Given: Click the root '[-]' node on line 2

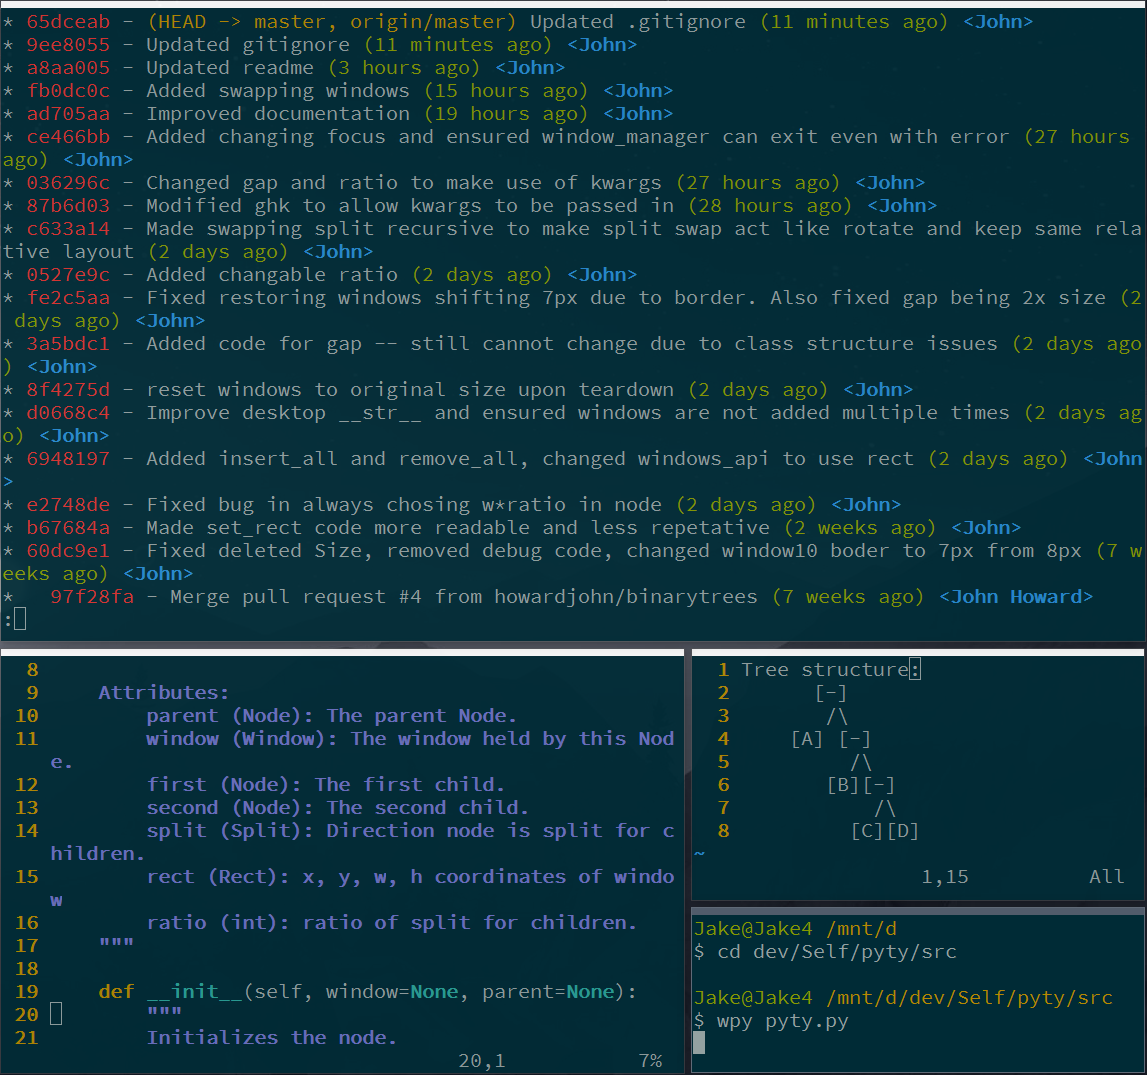Looking at the screenshot, I should point(831,693).
